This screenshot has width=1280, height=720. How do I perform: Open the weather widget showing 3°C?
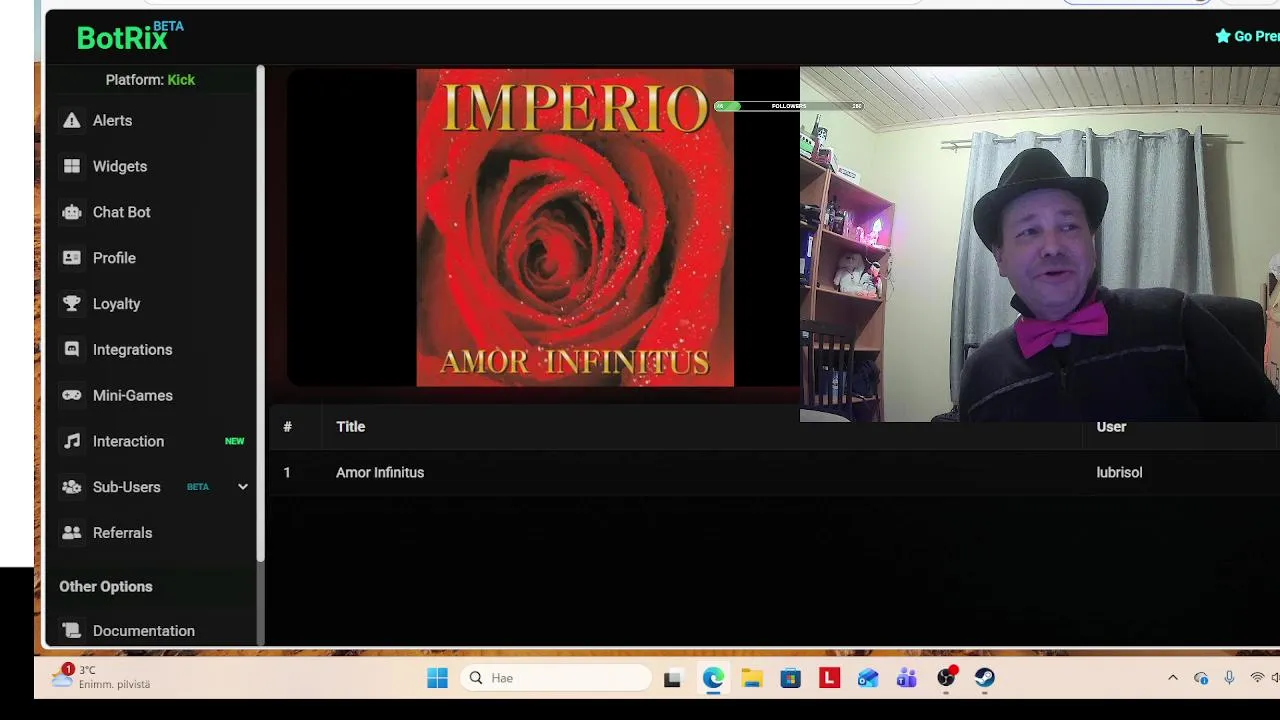[101, 677]
